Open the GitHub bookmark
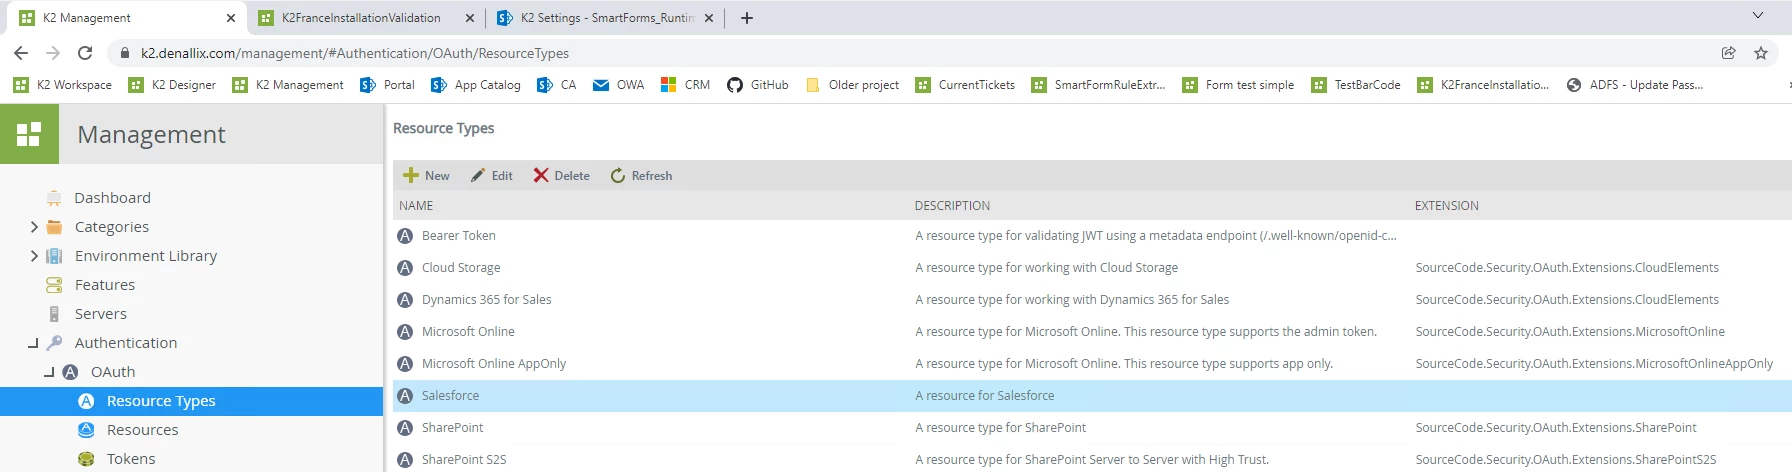This screenshot has height=472, width=1792. (x=758, y=85)
